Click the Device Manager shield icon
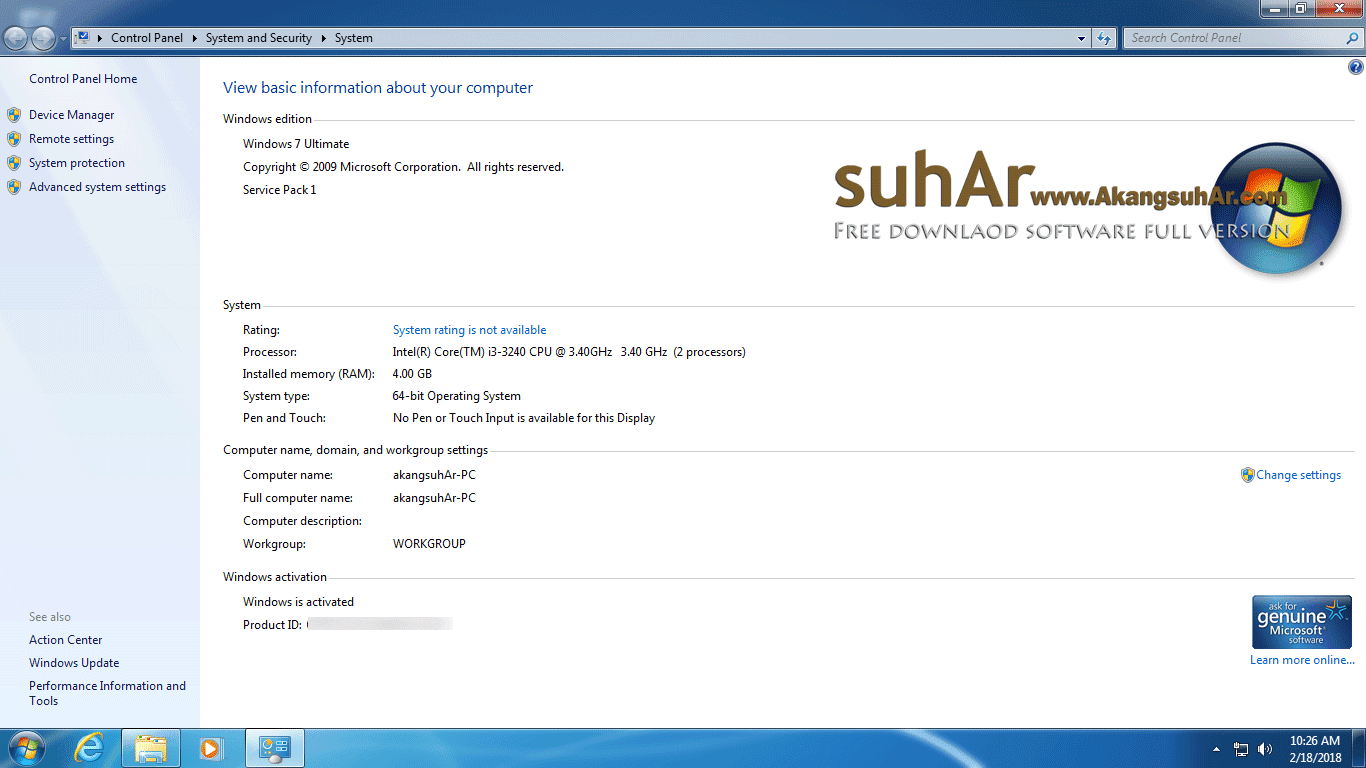This screenshot has width=1366, height=768. (x=14, y=115)
